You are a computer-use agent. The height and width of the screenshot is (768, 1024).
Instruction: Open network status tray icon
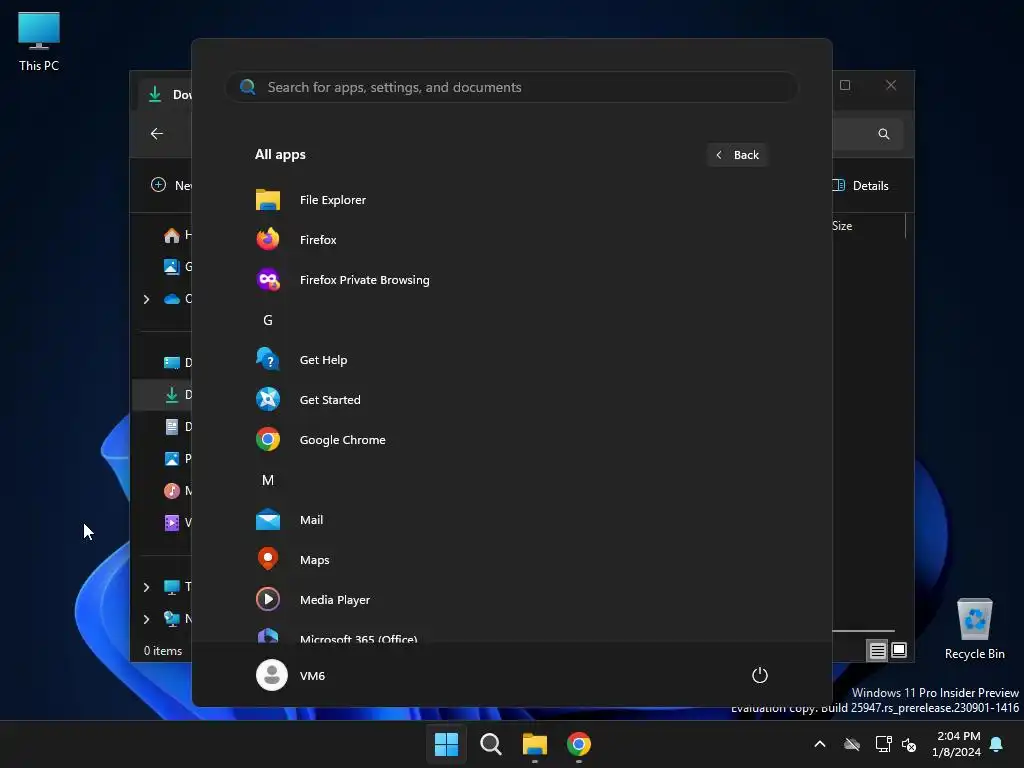click(x=883, y=744)
